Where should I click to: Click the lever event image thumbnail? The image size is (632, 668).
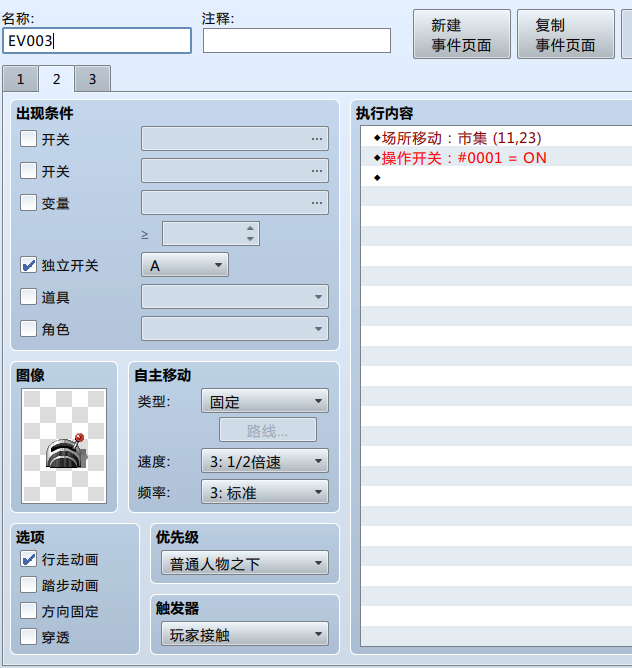64,446
